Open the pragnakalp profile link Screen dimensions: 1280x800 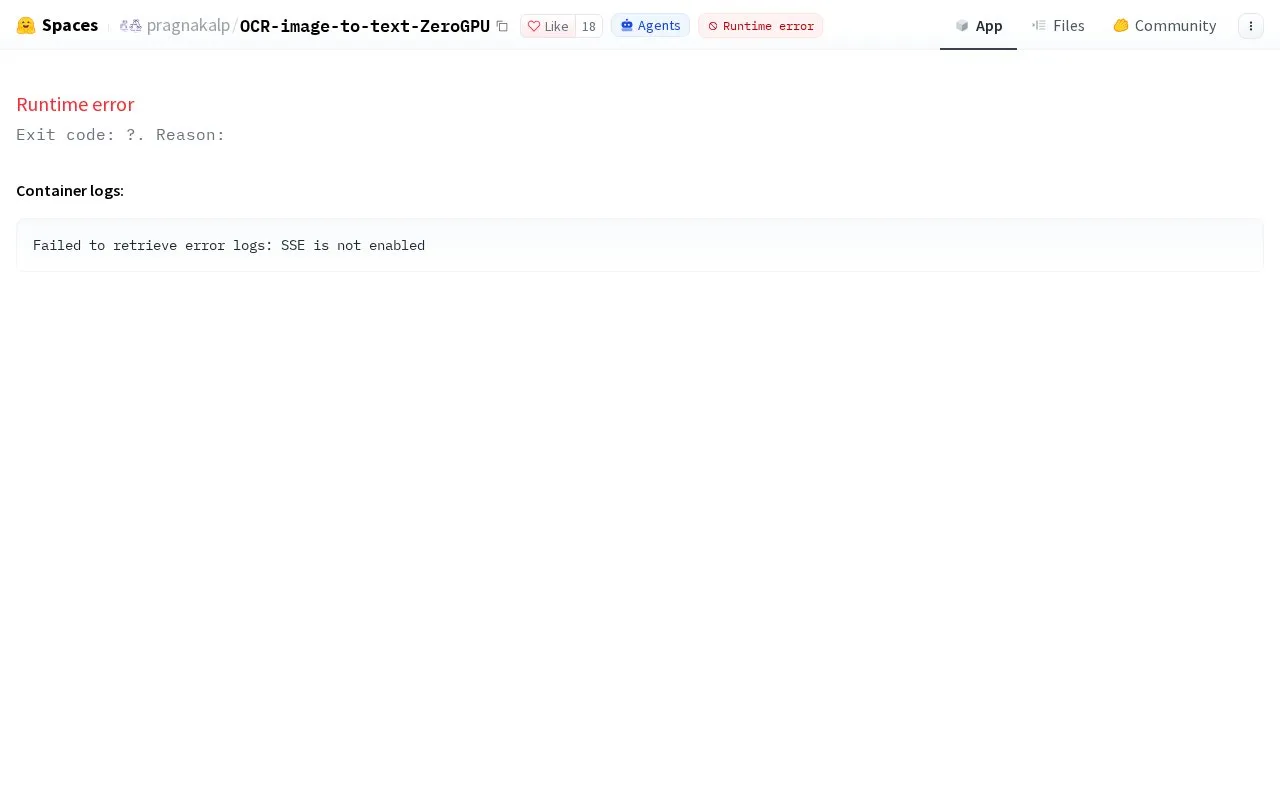click(188, 25)
